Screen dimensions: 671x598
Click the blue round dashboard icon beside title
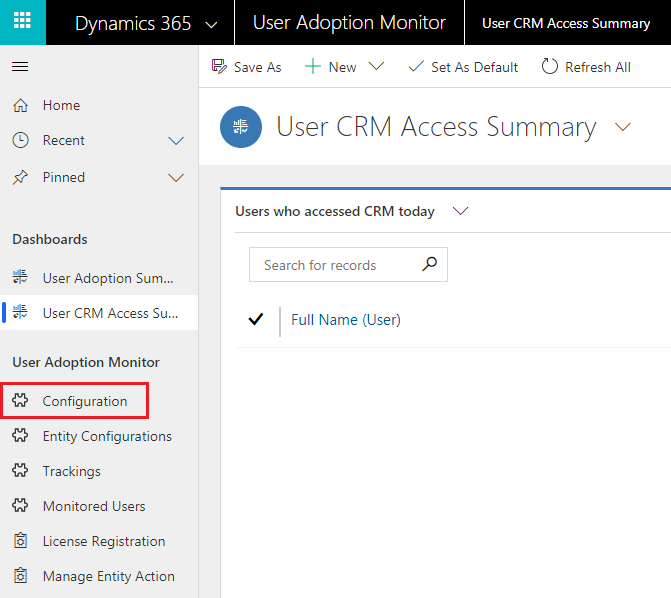241,127
